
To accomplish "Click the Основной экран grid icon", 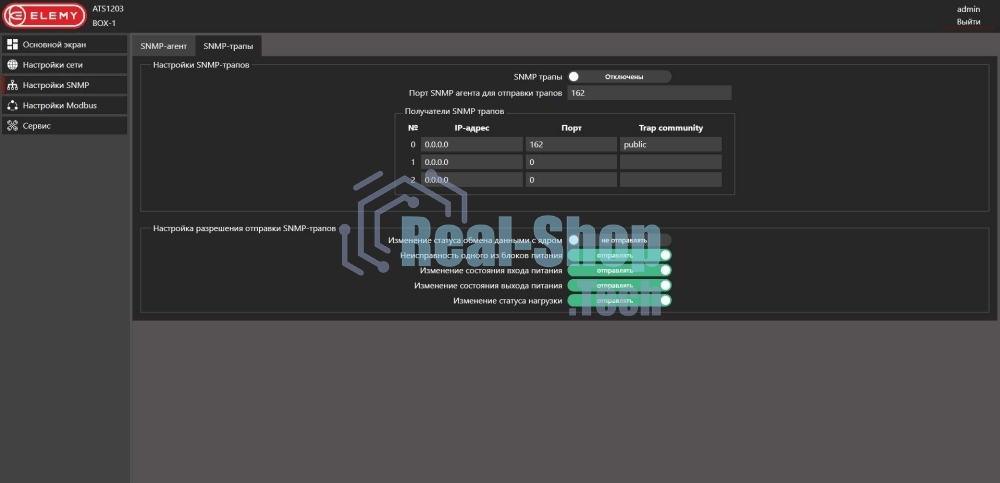I will point(13,44).
